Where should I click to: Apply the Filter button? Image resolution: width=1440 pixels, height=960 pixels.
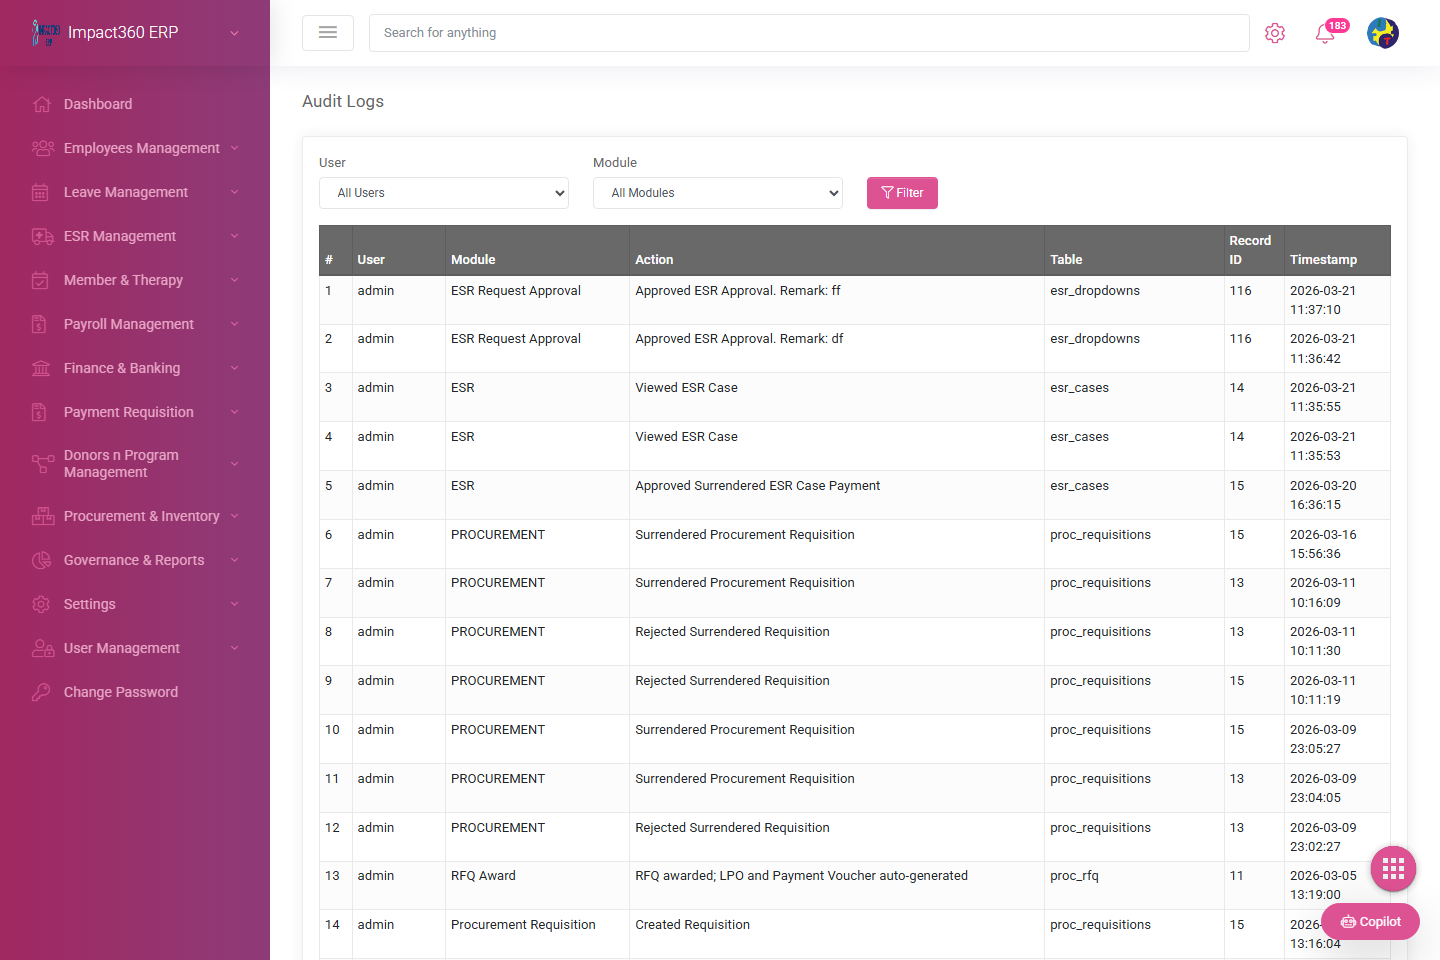coord(902,193)
